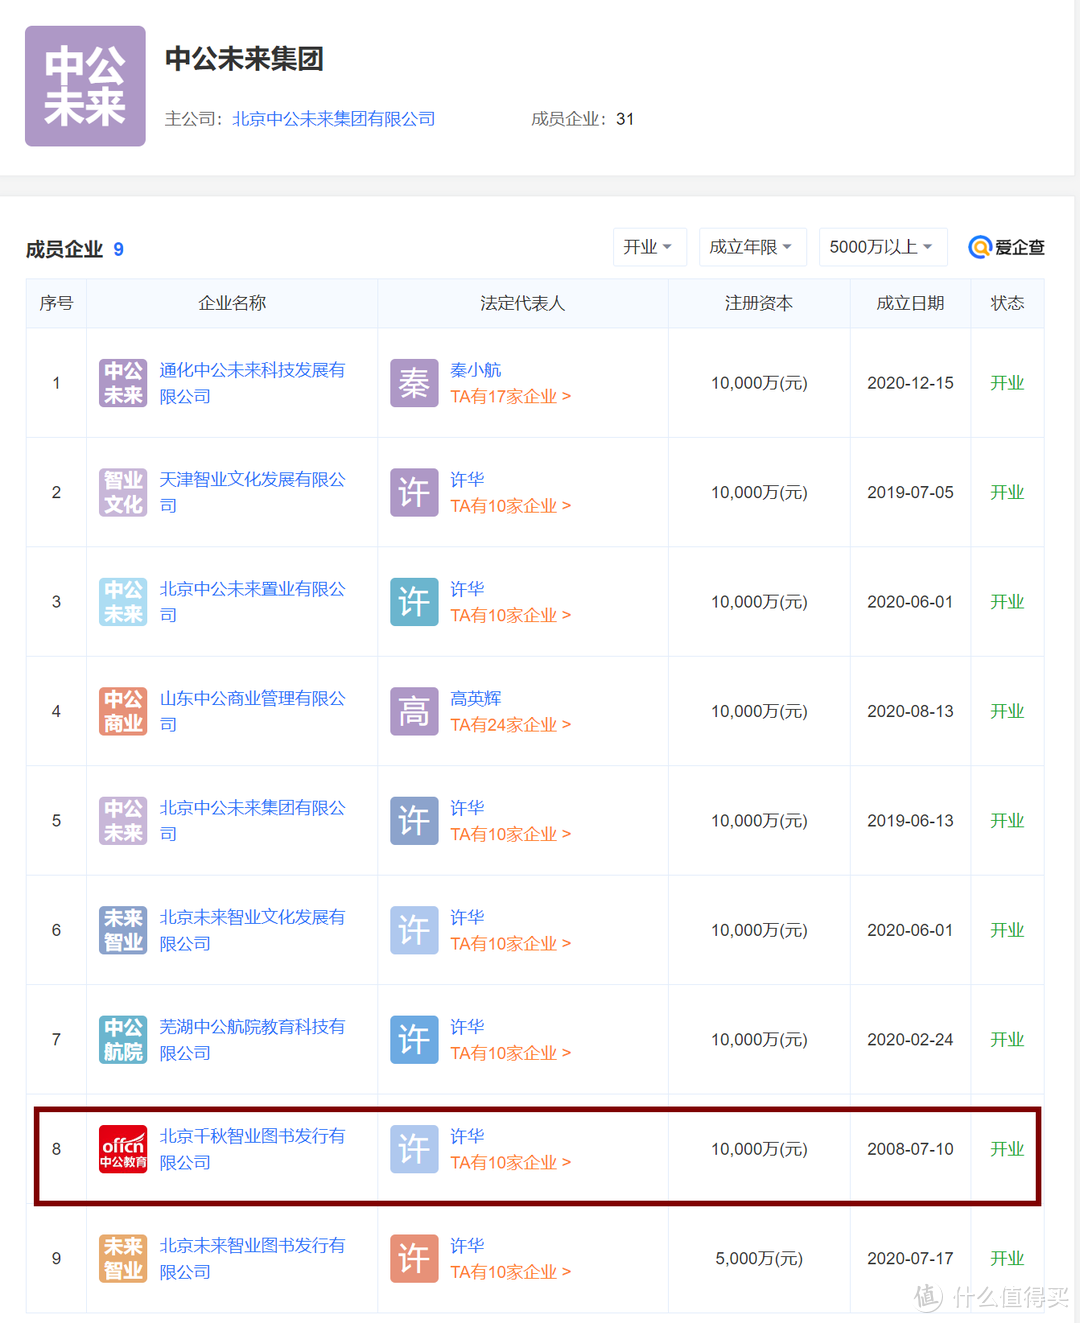This screenshot has width=1080, height=1323.
Task: Click the 秦 avatar for 秦小航
Action: point(413,383)
